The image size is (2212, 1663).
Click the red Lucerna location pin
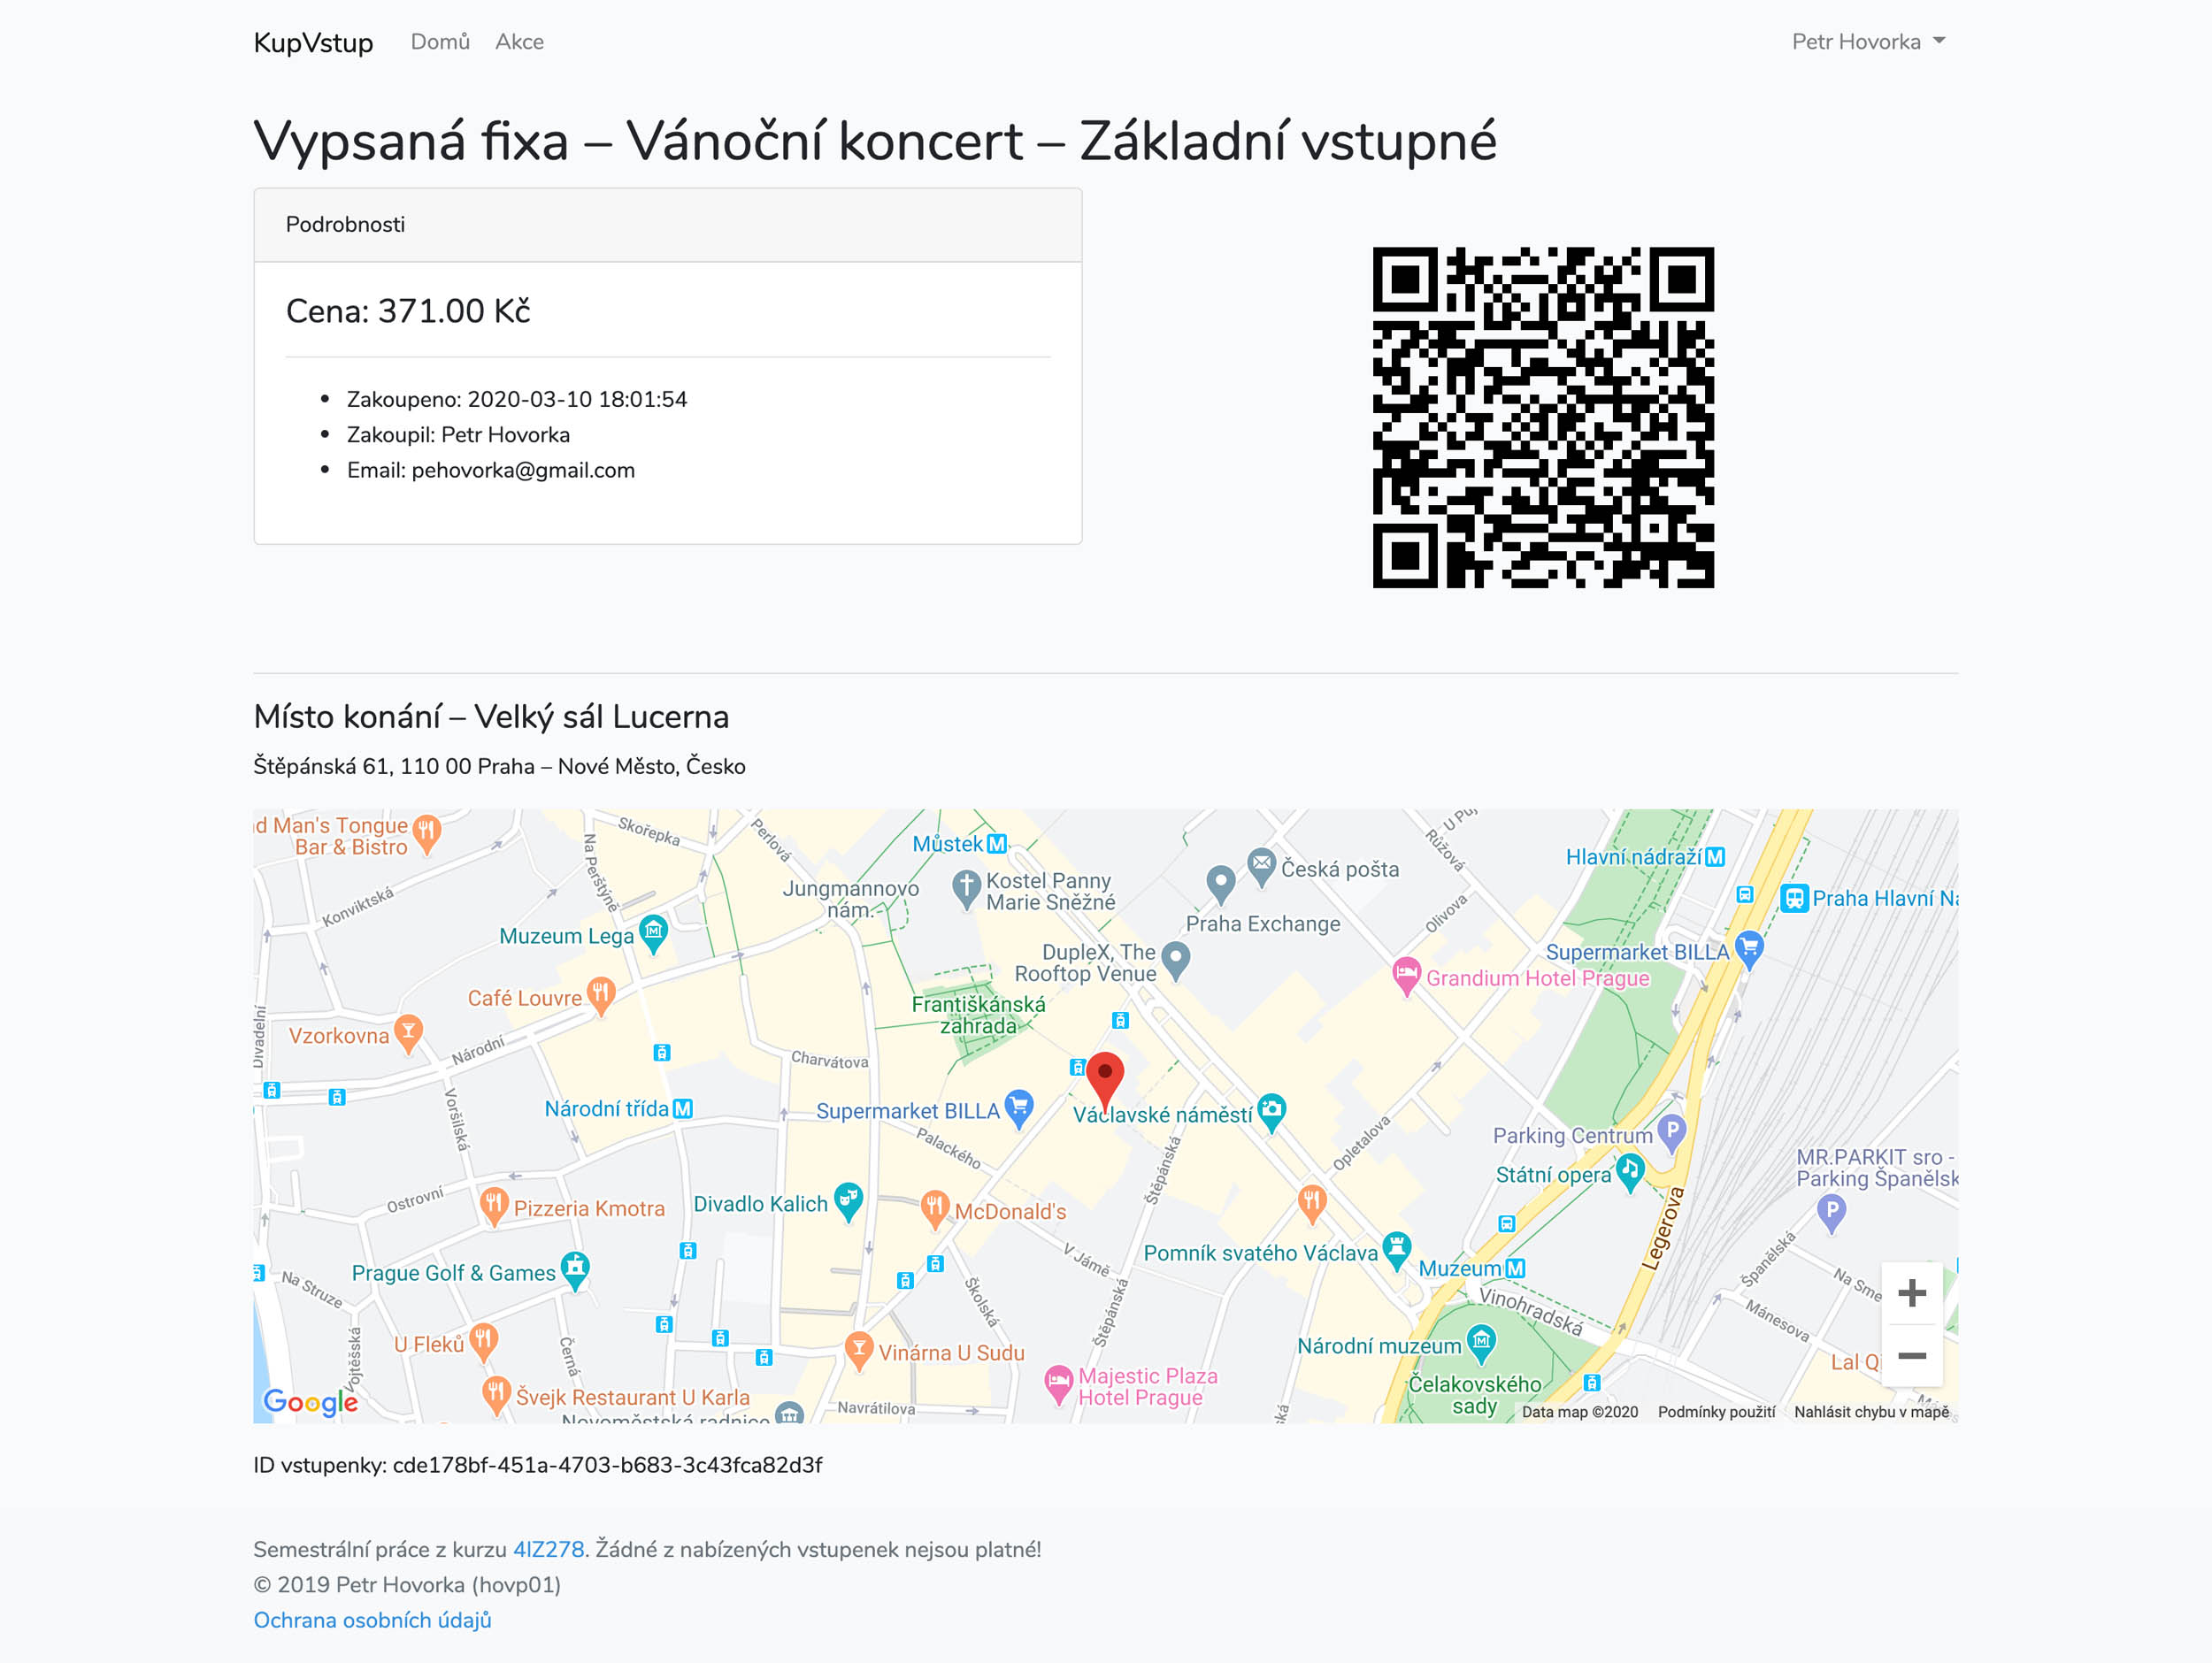(x=1105, y=1076)
